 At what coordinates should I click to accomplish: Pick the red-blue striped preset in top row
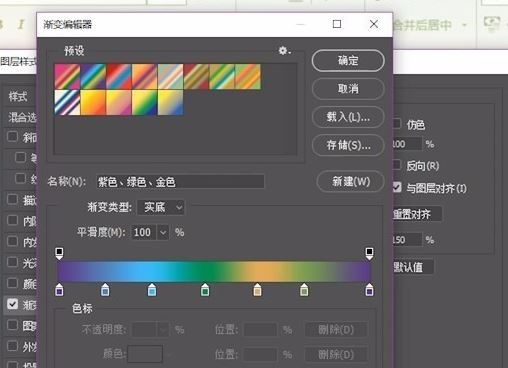(119, 77)
